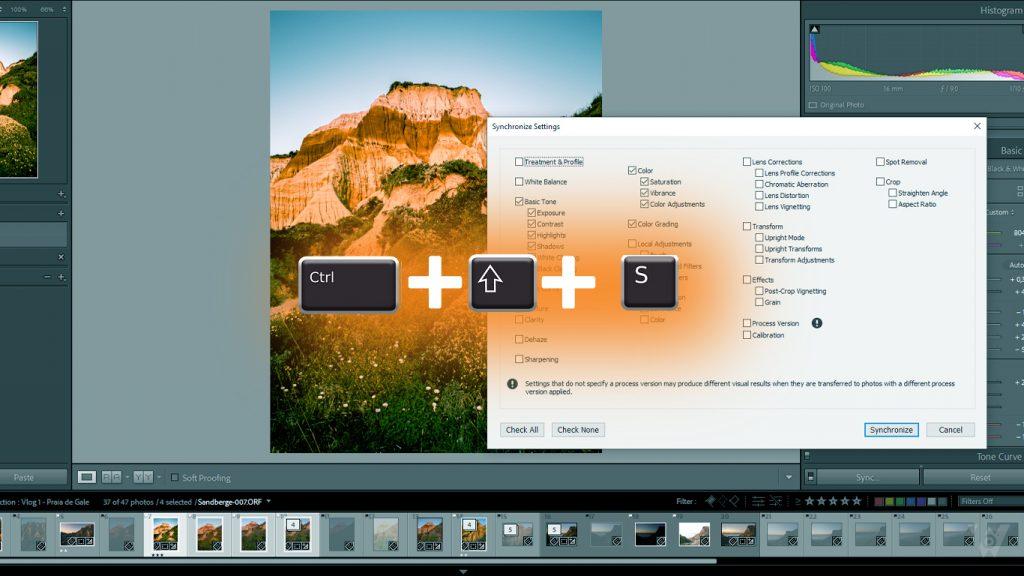This screenshot has height=576, width=1024.
Task: Confirm with the Synchronize button
Action: [x=891, y=430]
